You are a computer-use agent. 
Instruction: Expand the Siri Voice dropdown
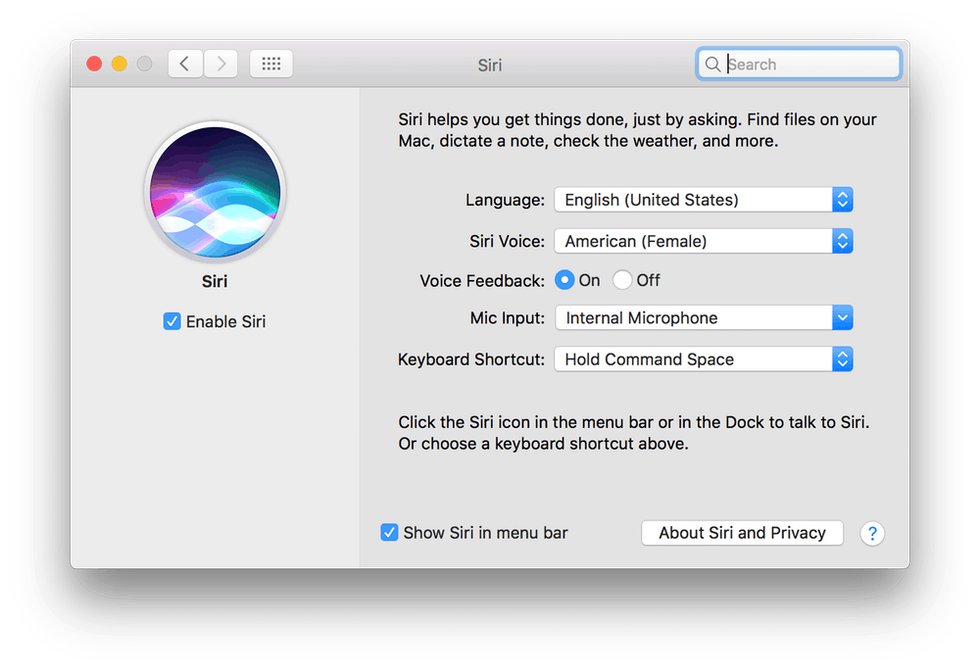703,241
